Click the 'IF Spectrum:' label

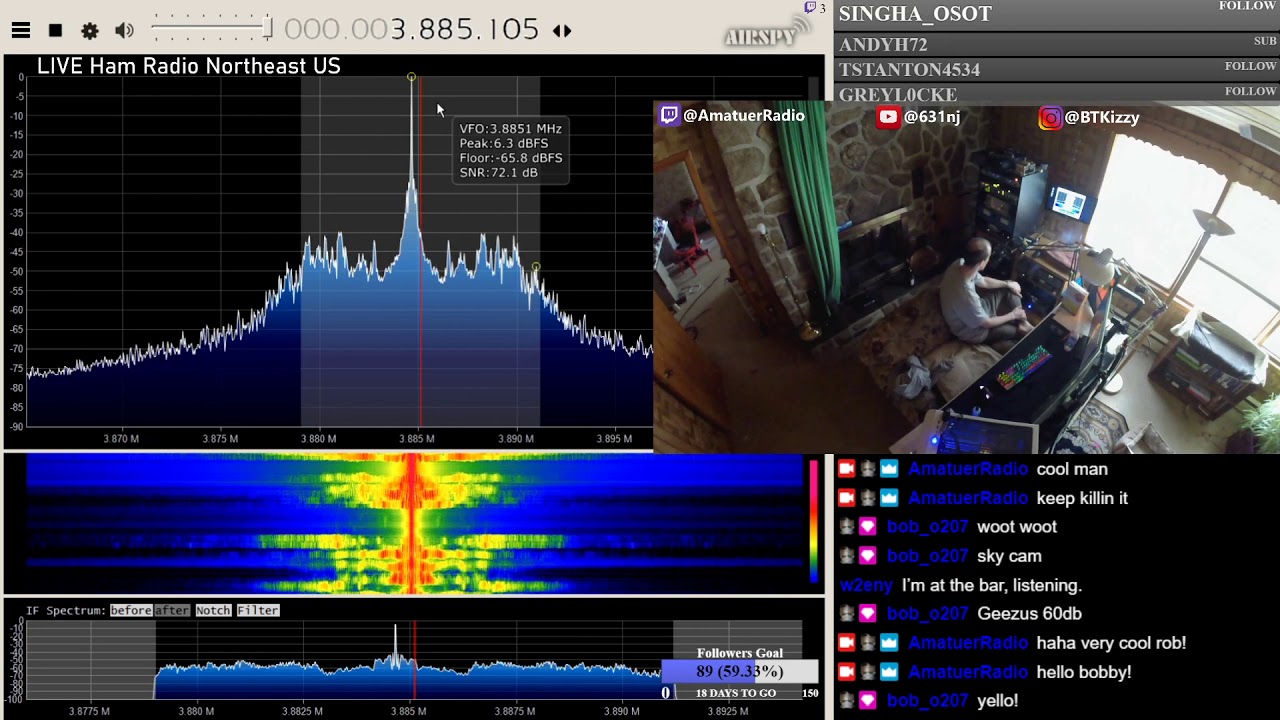[x=66, y=610]
